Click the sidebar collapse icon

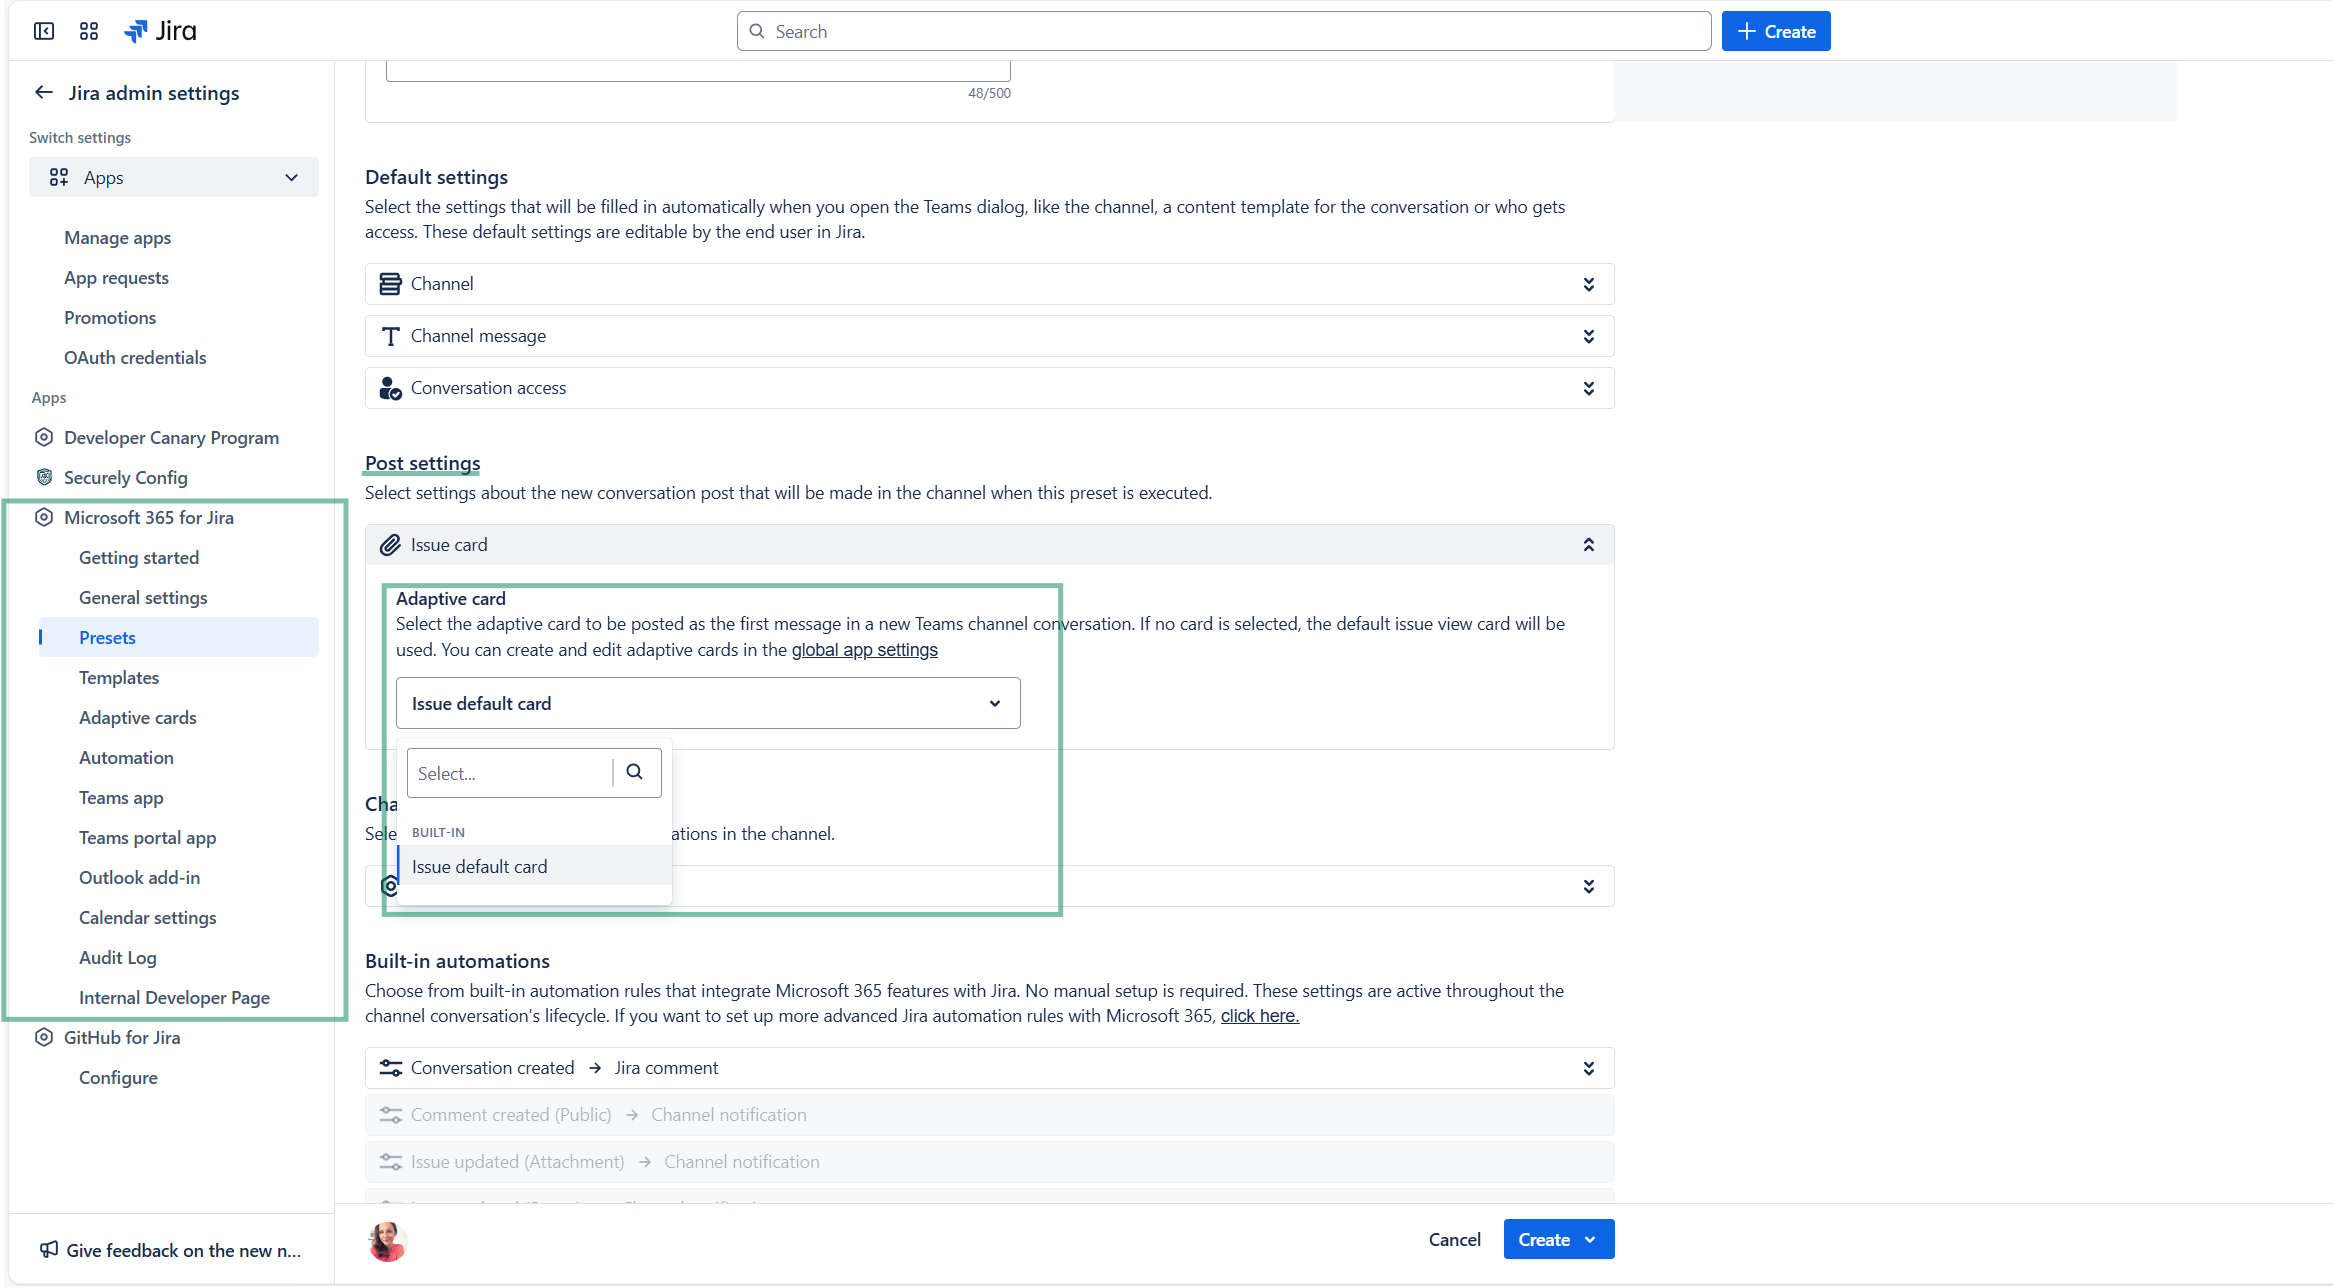pyautogui.click(x=44, y=31)
